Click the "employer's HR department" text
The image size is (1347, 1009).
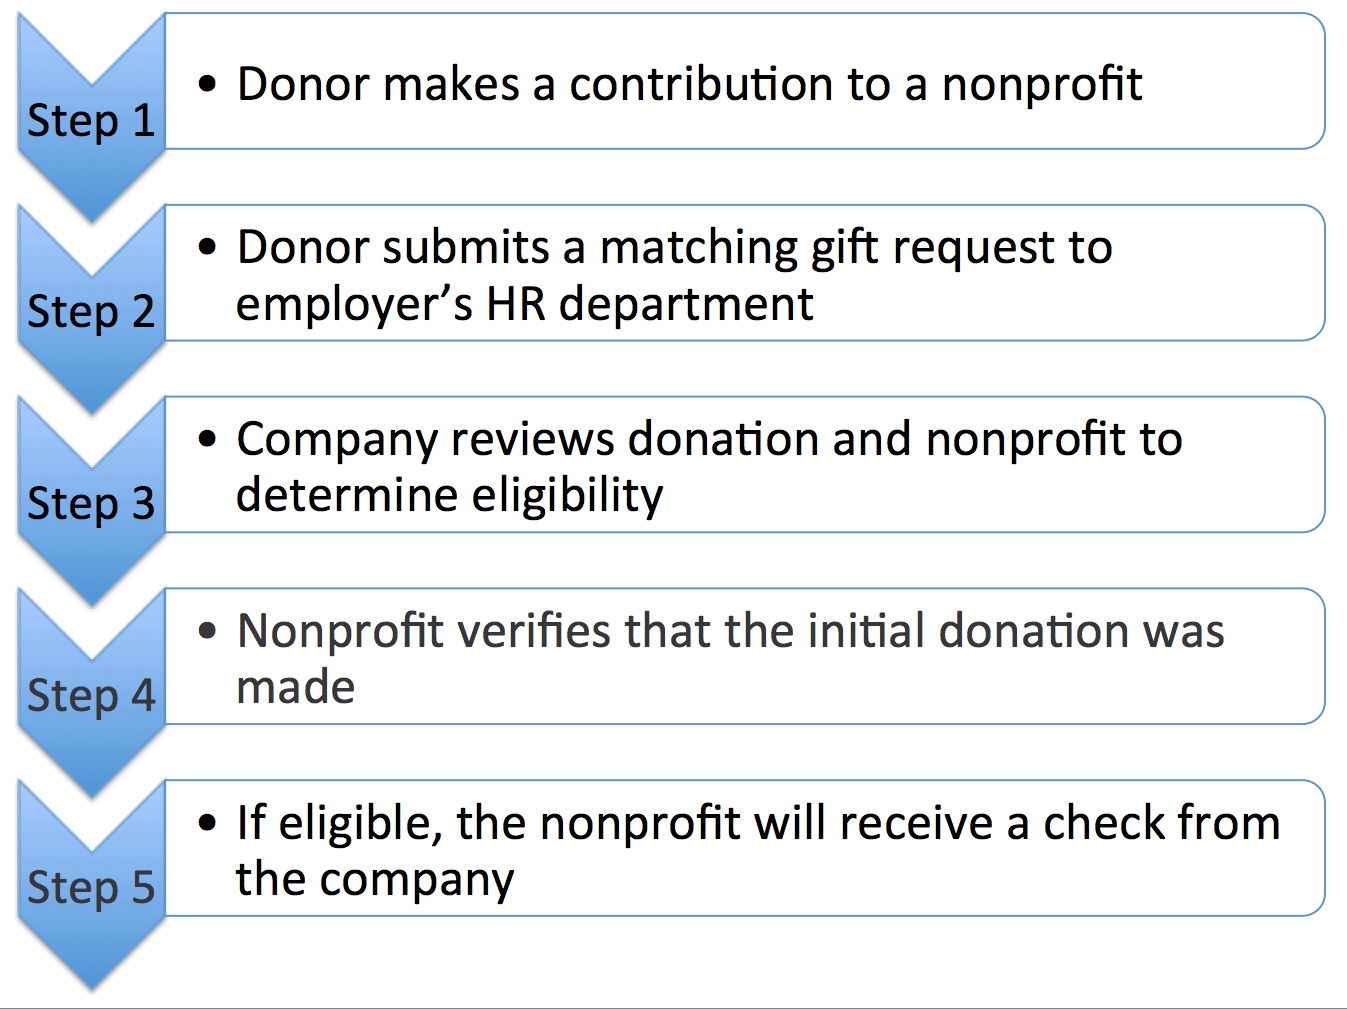[x=525, y=304]
